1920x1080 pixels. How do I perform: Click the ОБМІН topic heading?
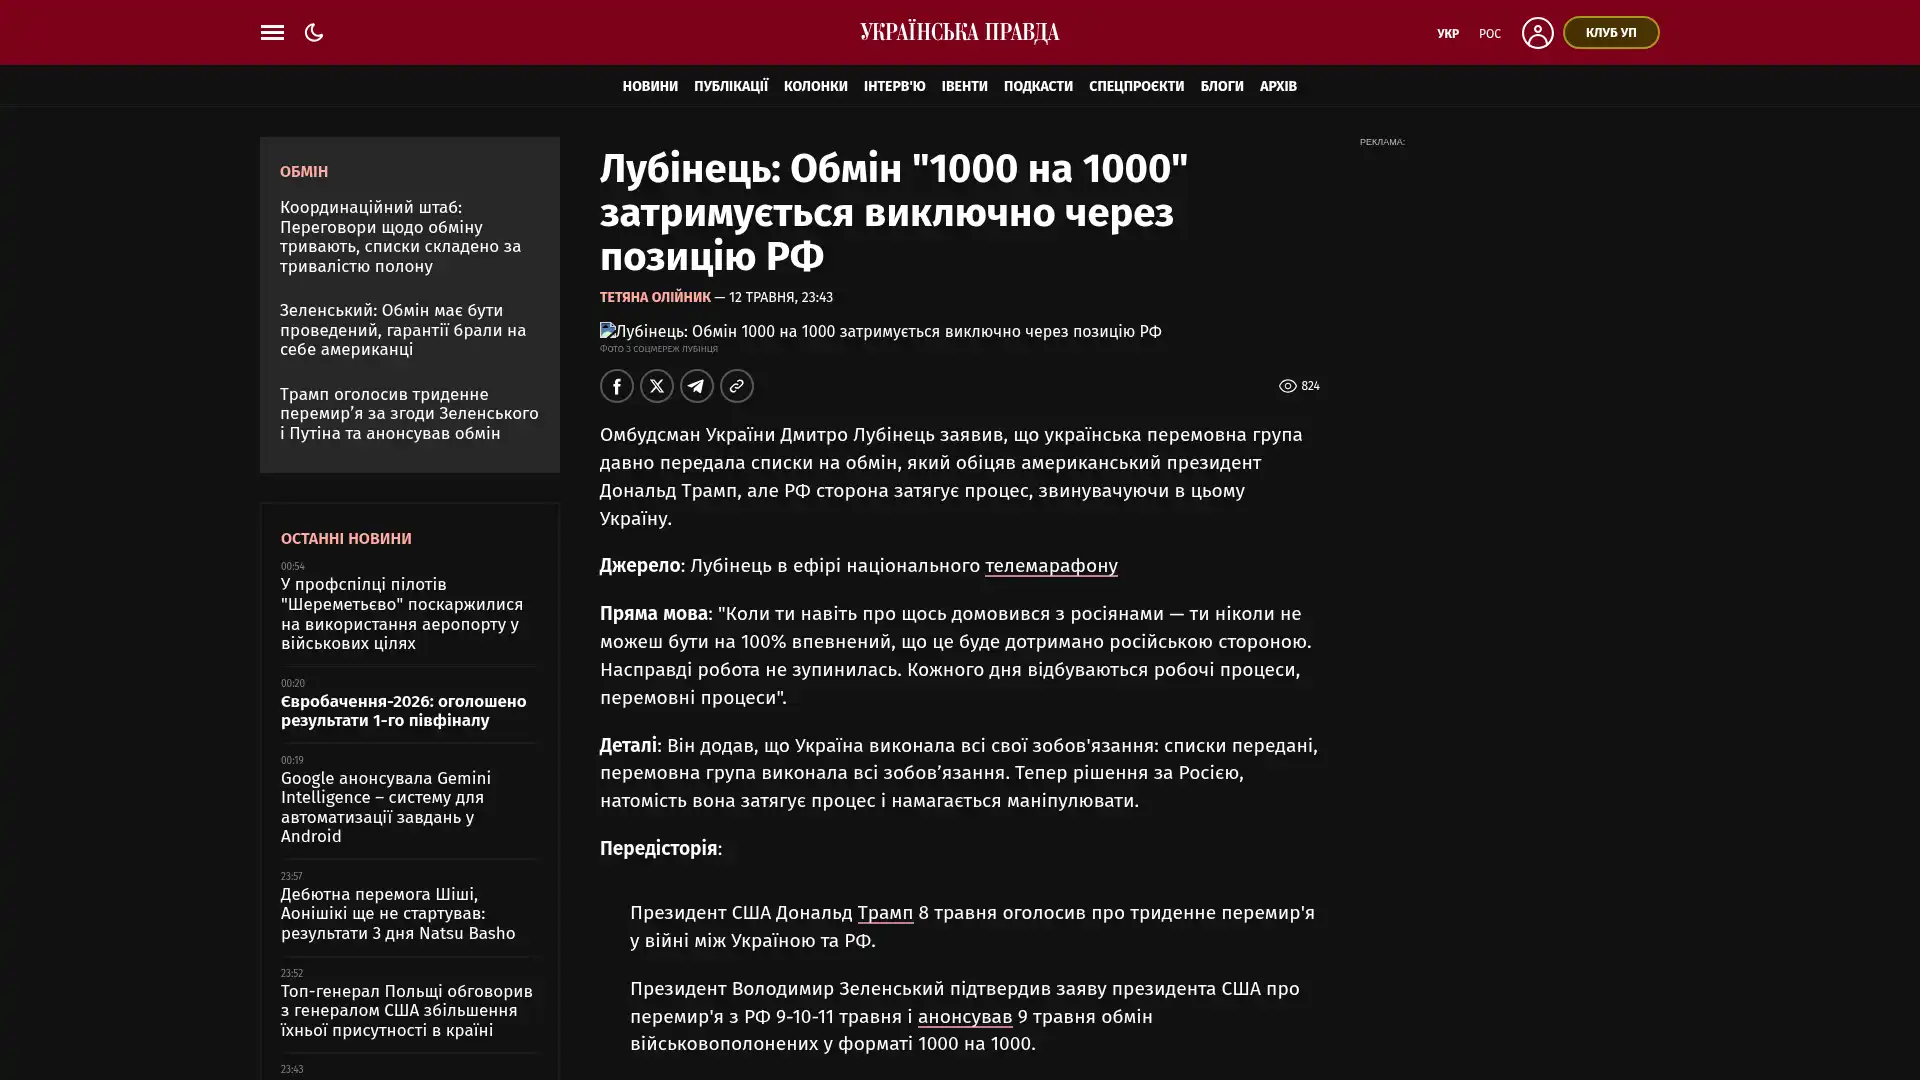pyautogui.click(x=303, y=172)
